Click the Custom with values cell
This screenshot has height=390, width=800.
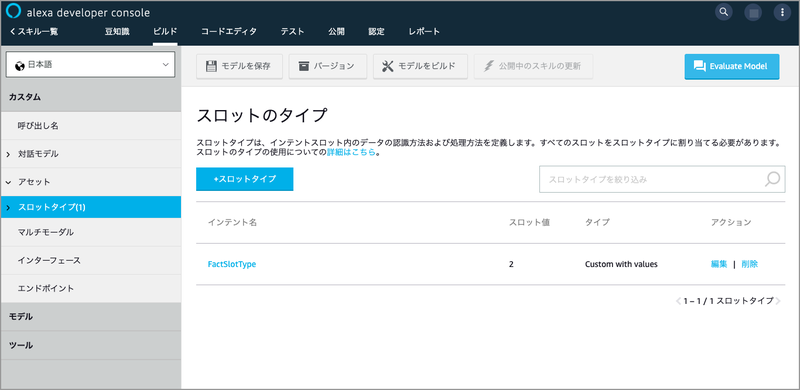pyautogui.click(x=621, y=264)
